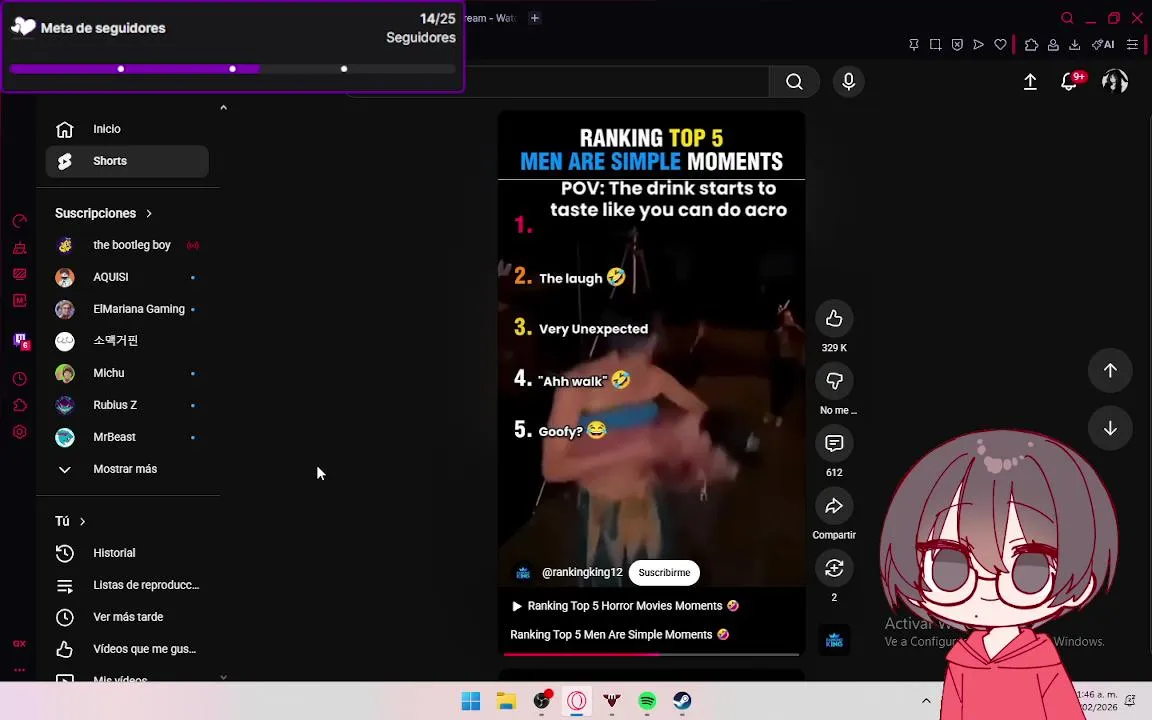Open the @rankingking12 channel link
The height and width of the screenshot is (720, 1152).
tap(582, 572)
